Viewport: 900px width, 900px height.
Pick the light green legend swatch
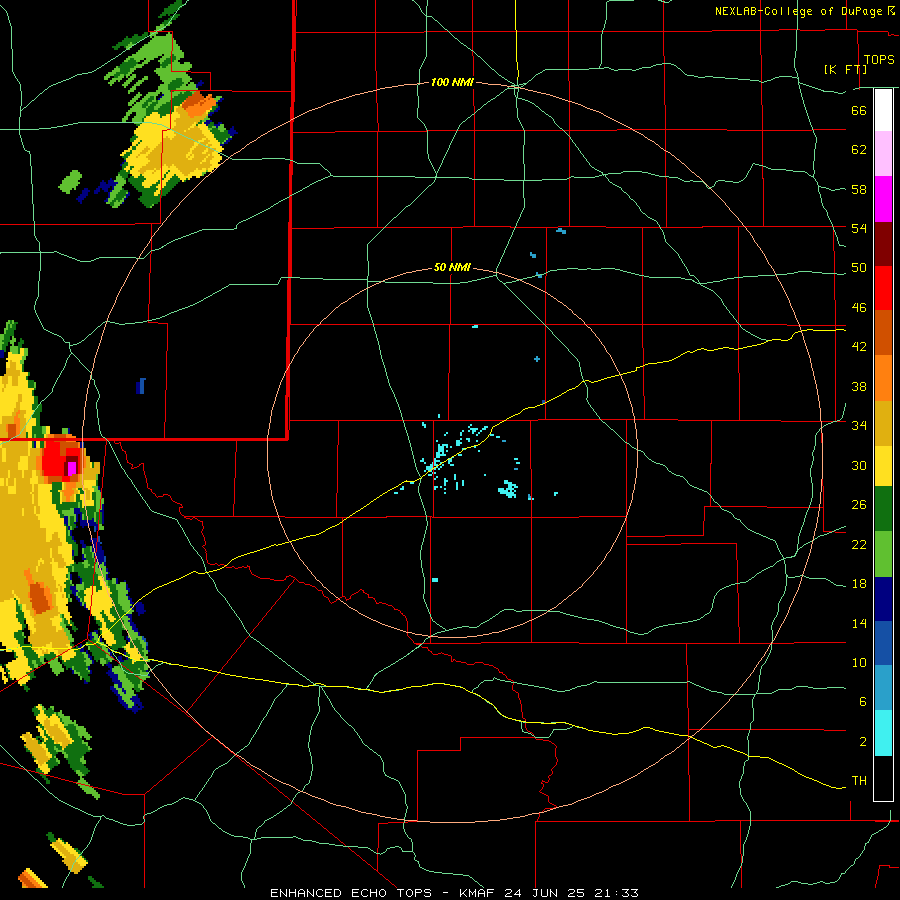[x=883, y=554]
